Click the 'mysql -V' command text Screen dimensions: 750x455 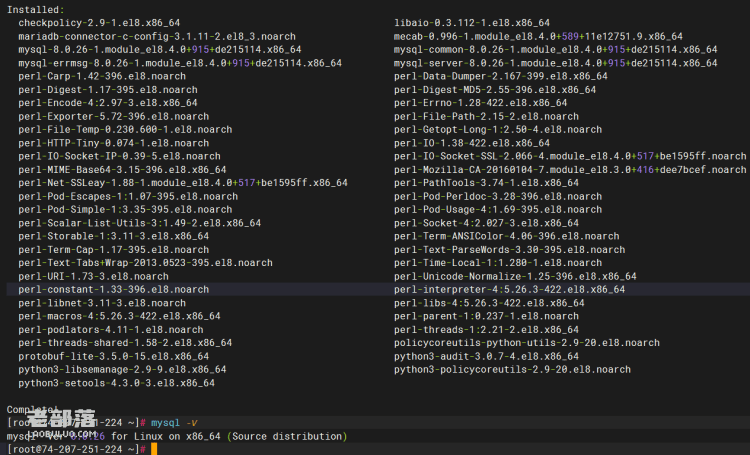click(174, 423)
